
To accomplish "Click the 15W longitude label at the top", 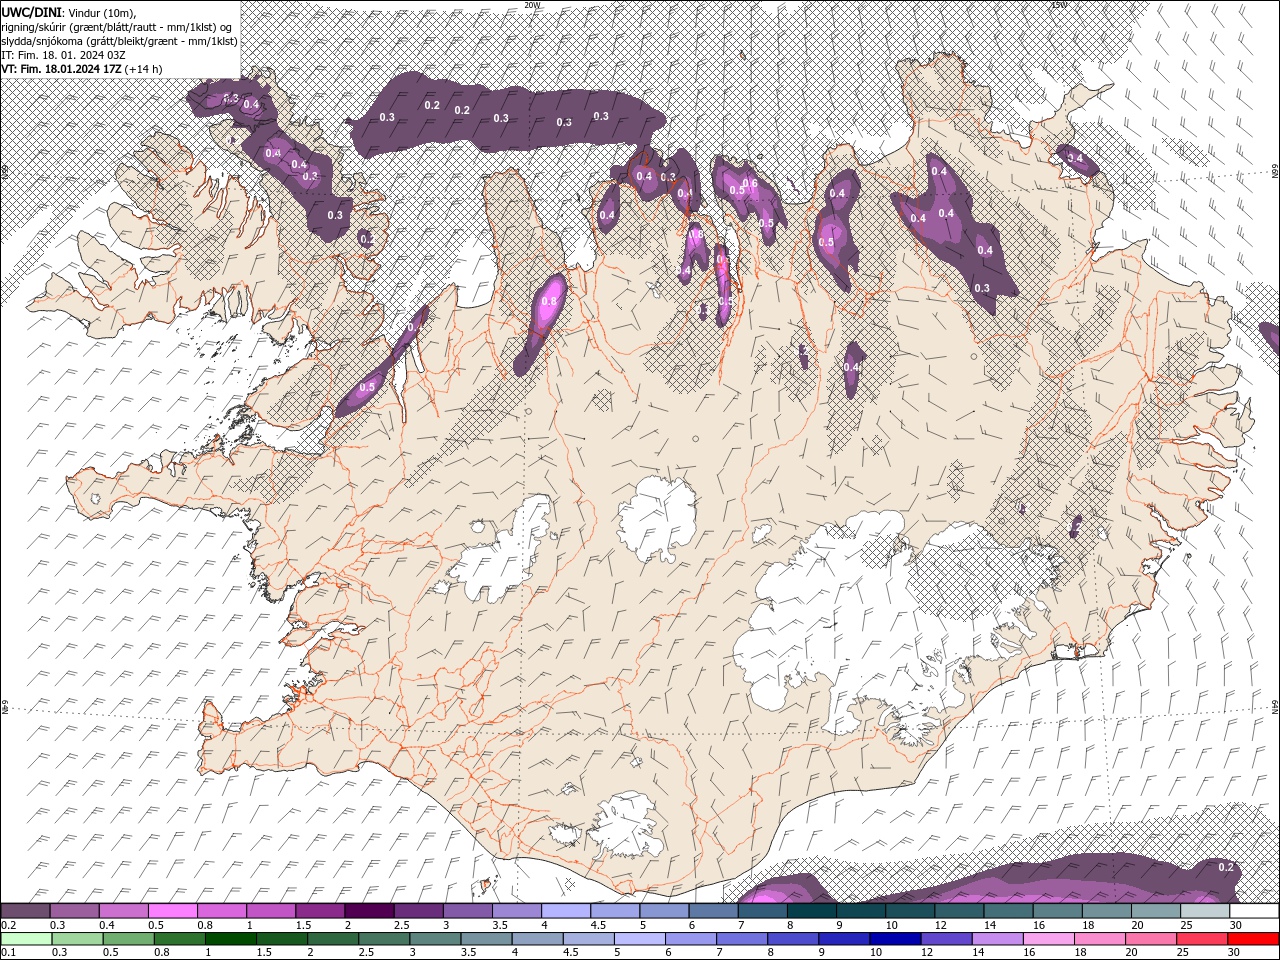I will [x=1059, y=5].
